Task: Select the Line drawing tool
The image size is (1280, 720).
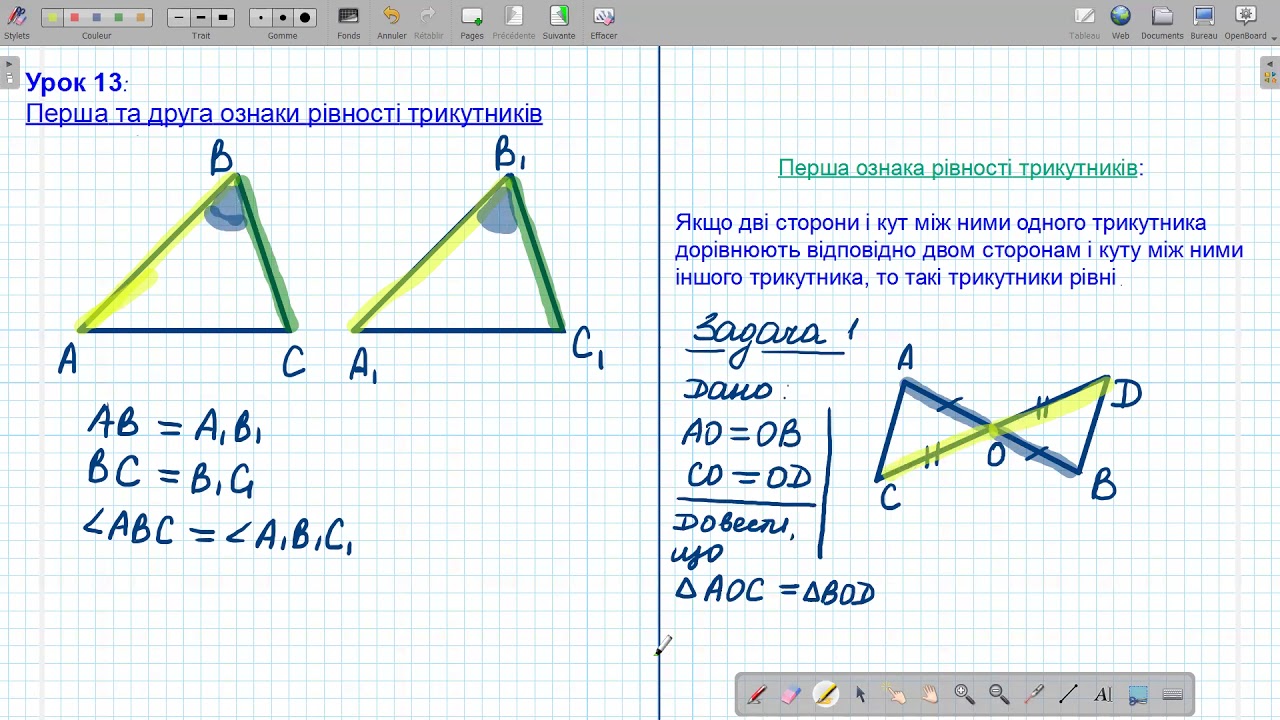Action: [1068, 694]
